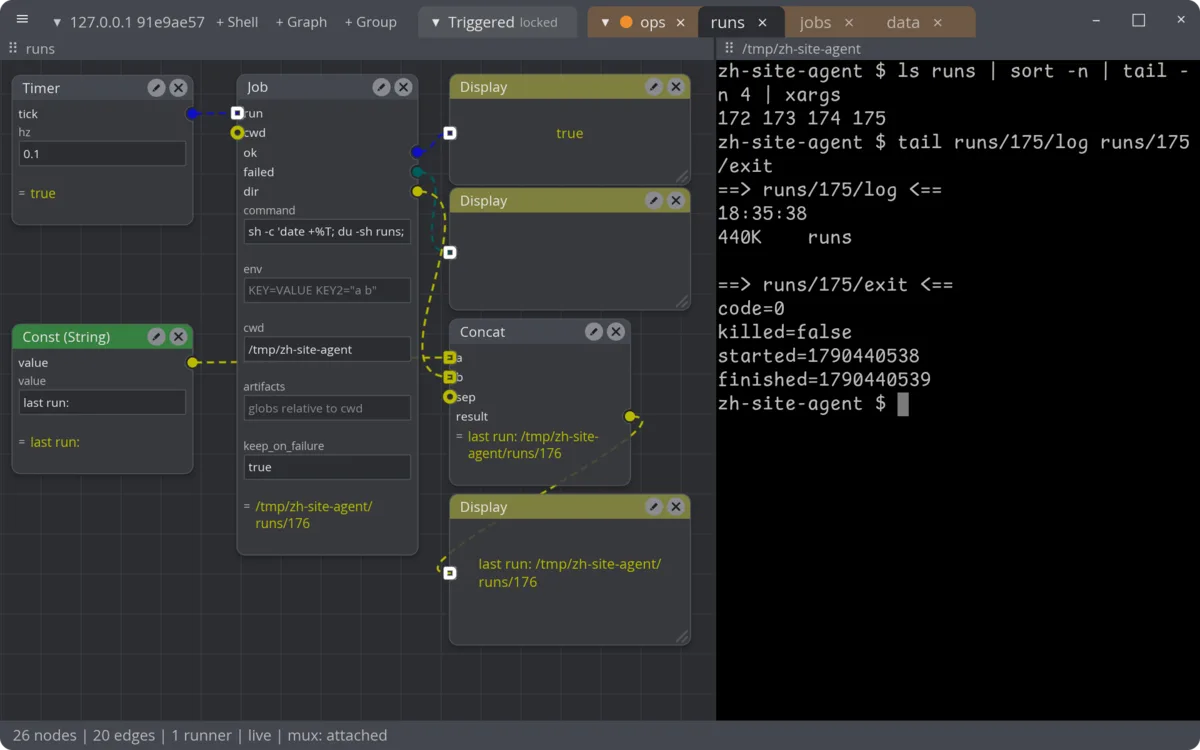This screenshot has height=750, width=1200.
Task: Close the data tab
Action: click(937, 22)
